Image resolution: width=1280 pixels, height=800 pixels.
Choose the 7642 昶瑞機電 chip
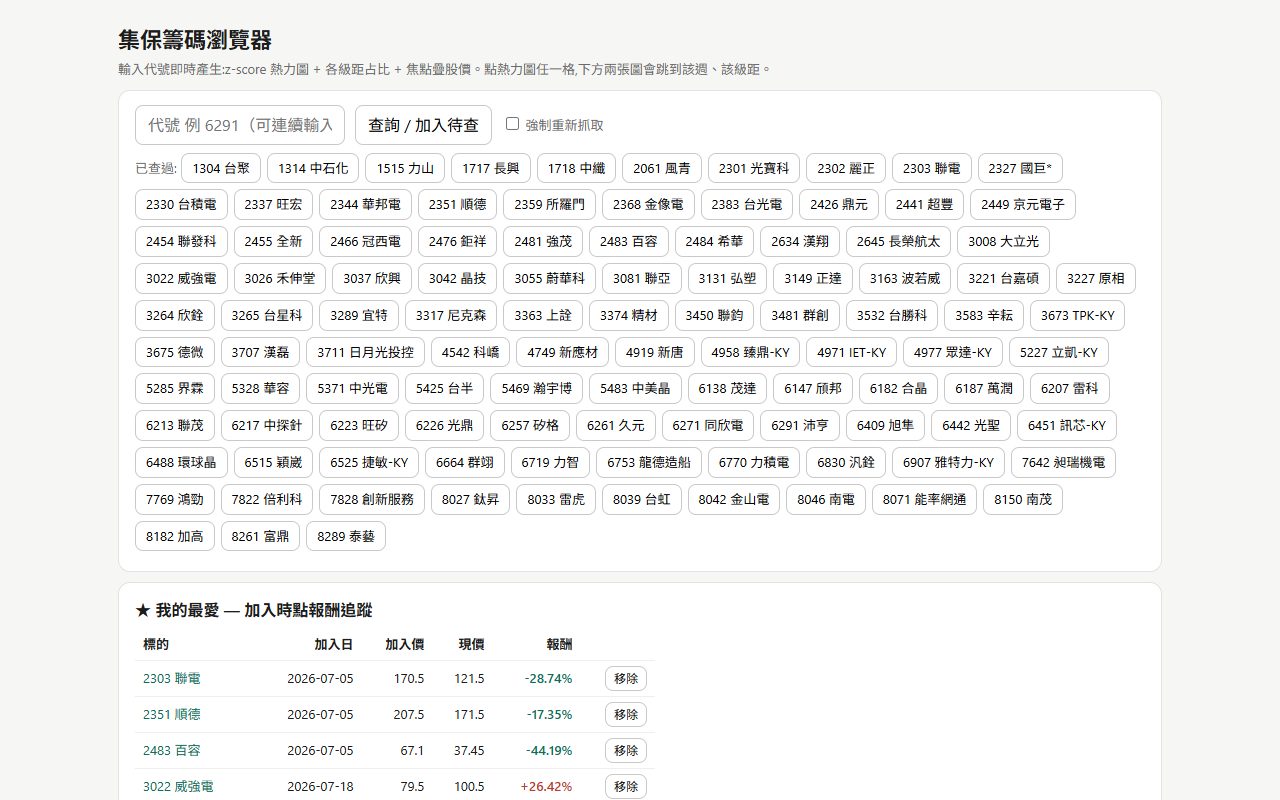click(1063, 463)
